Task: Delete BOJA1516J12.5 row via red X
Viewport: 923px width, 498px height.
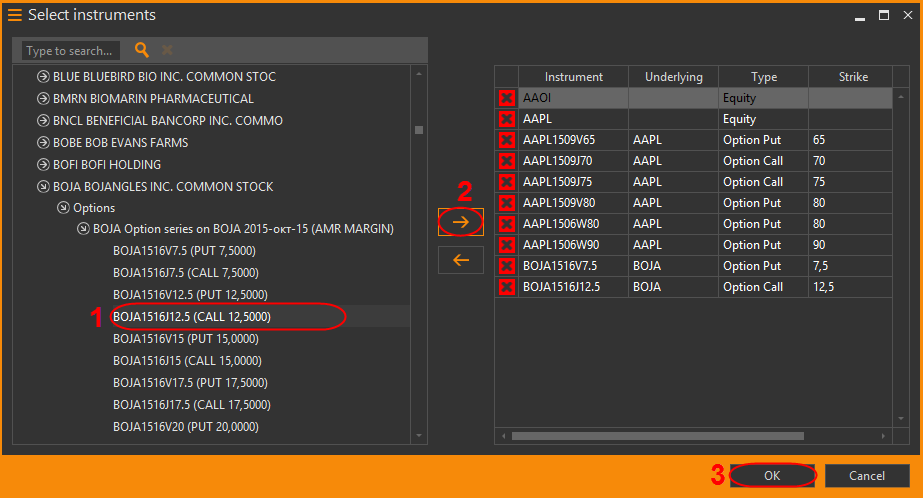Action: 507,287
